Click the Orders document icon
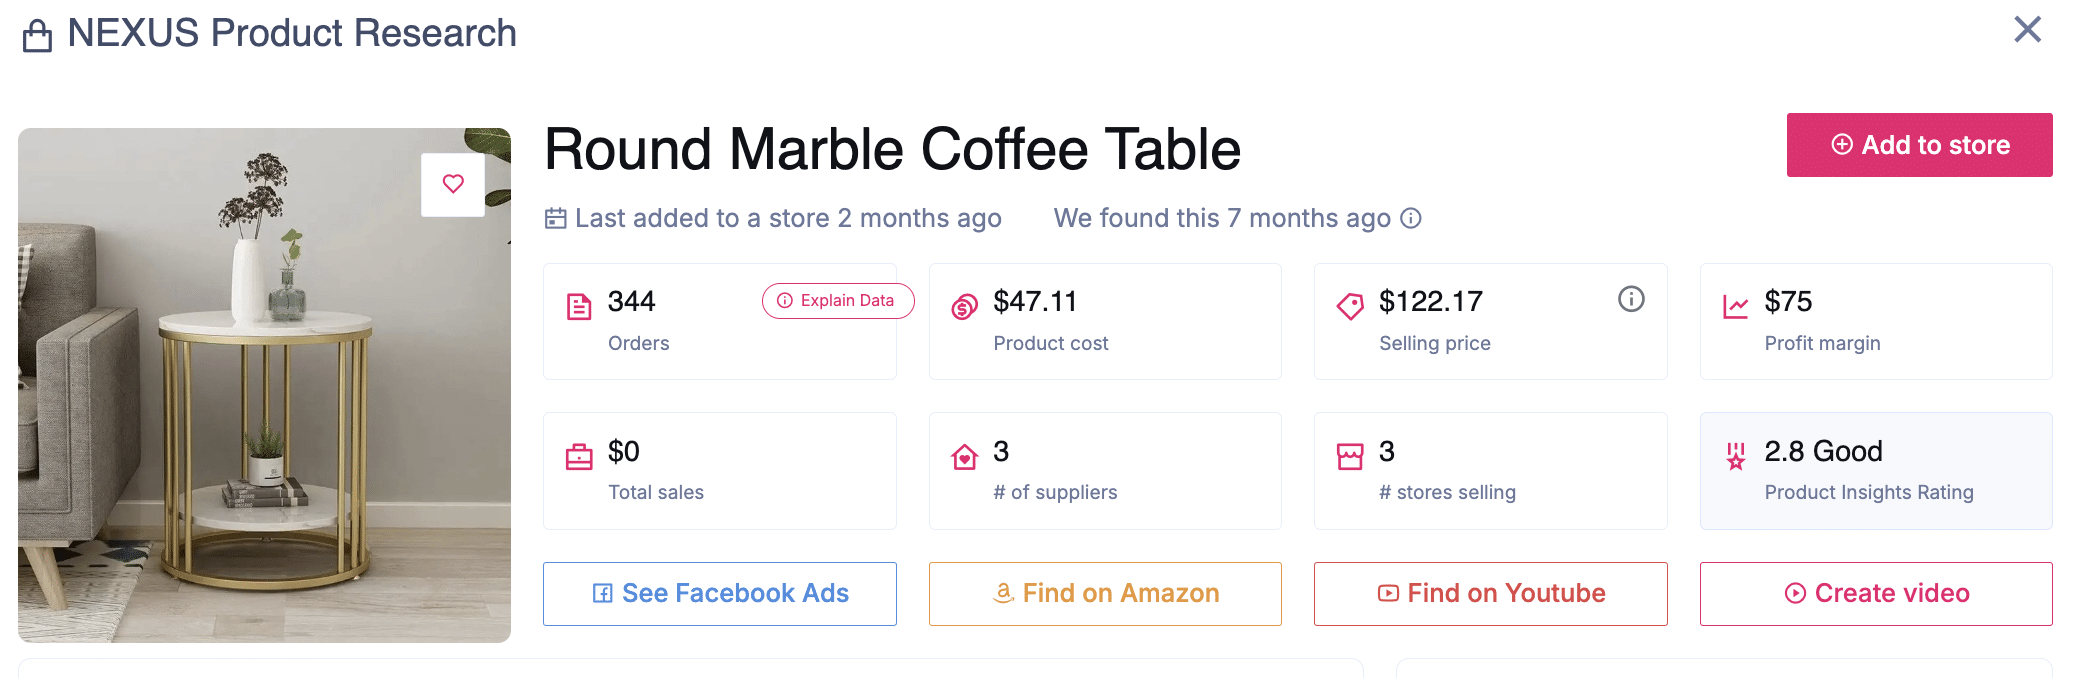The width and height of the screenshot is (2086, 678). tap(579, 306)
